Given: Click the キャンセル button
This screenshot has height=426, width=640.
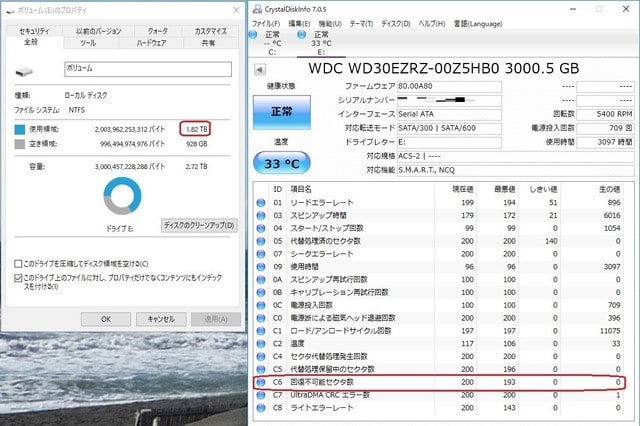Looking at the screenshot, I should click(x=161, y=319).
